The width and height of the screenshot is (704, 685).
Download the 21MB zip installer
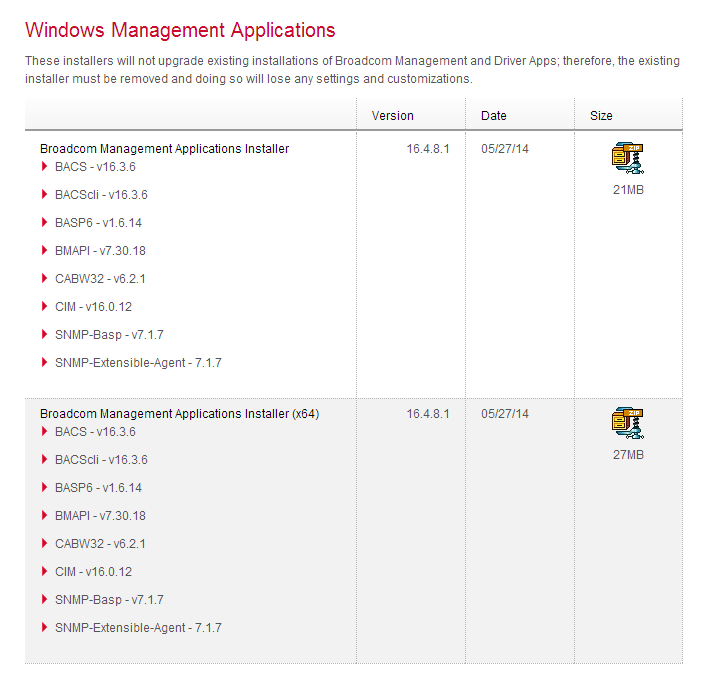628,158
